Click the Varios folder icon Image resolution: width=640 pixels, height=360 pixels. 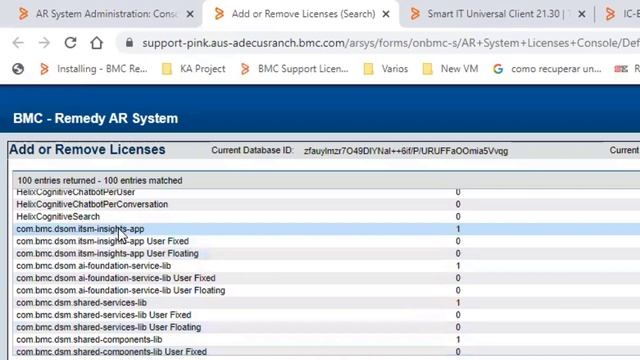(368, 69)
